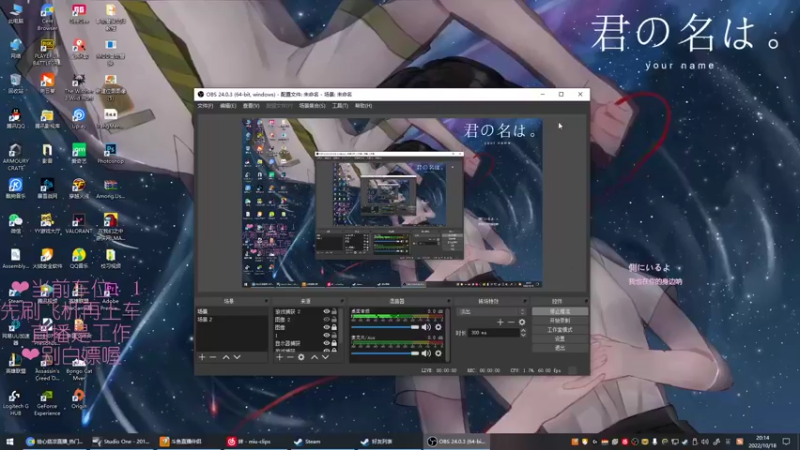Toggle lock for 显示器捕获 source
The width and height of the screenshot is (800, 450).
click(x=334, y=343)
